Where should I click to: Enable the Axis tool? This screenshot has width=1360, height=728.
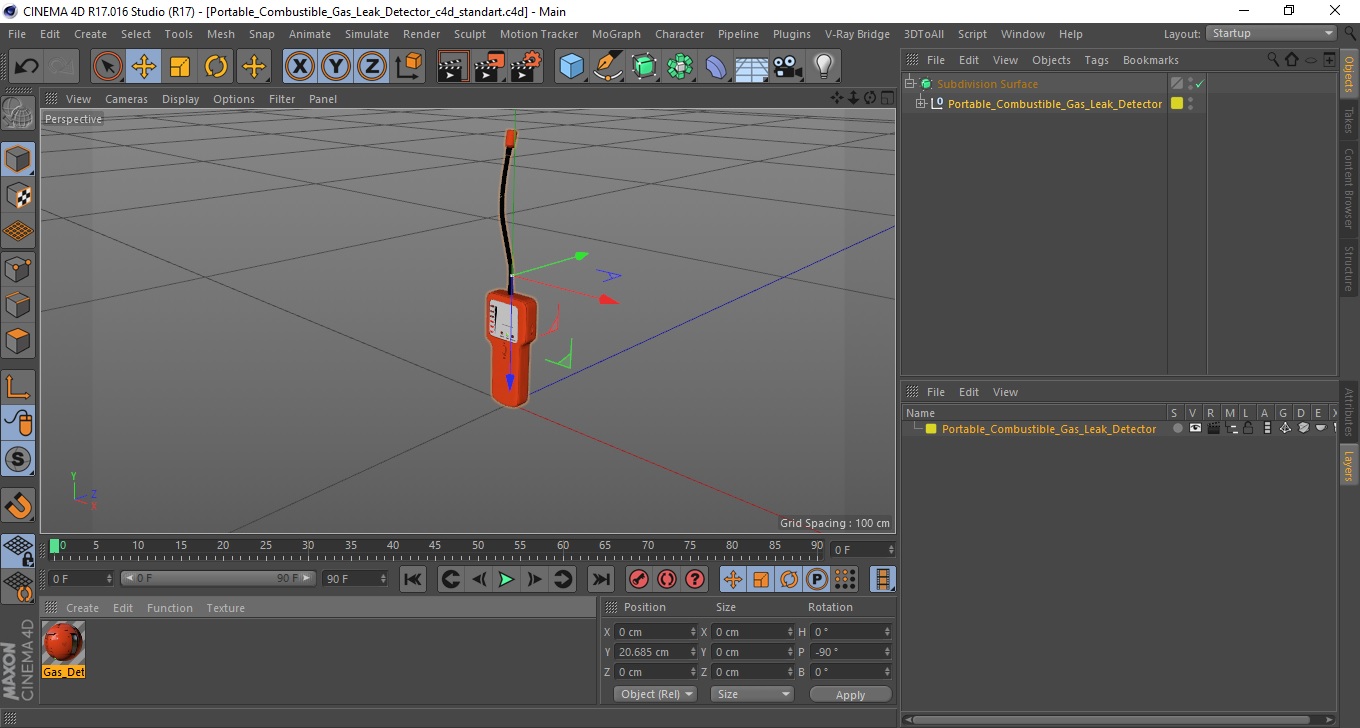click(18, 387)
